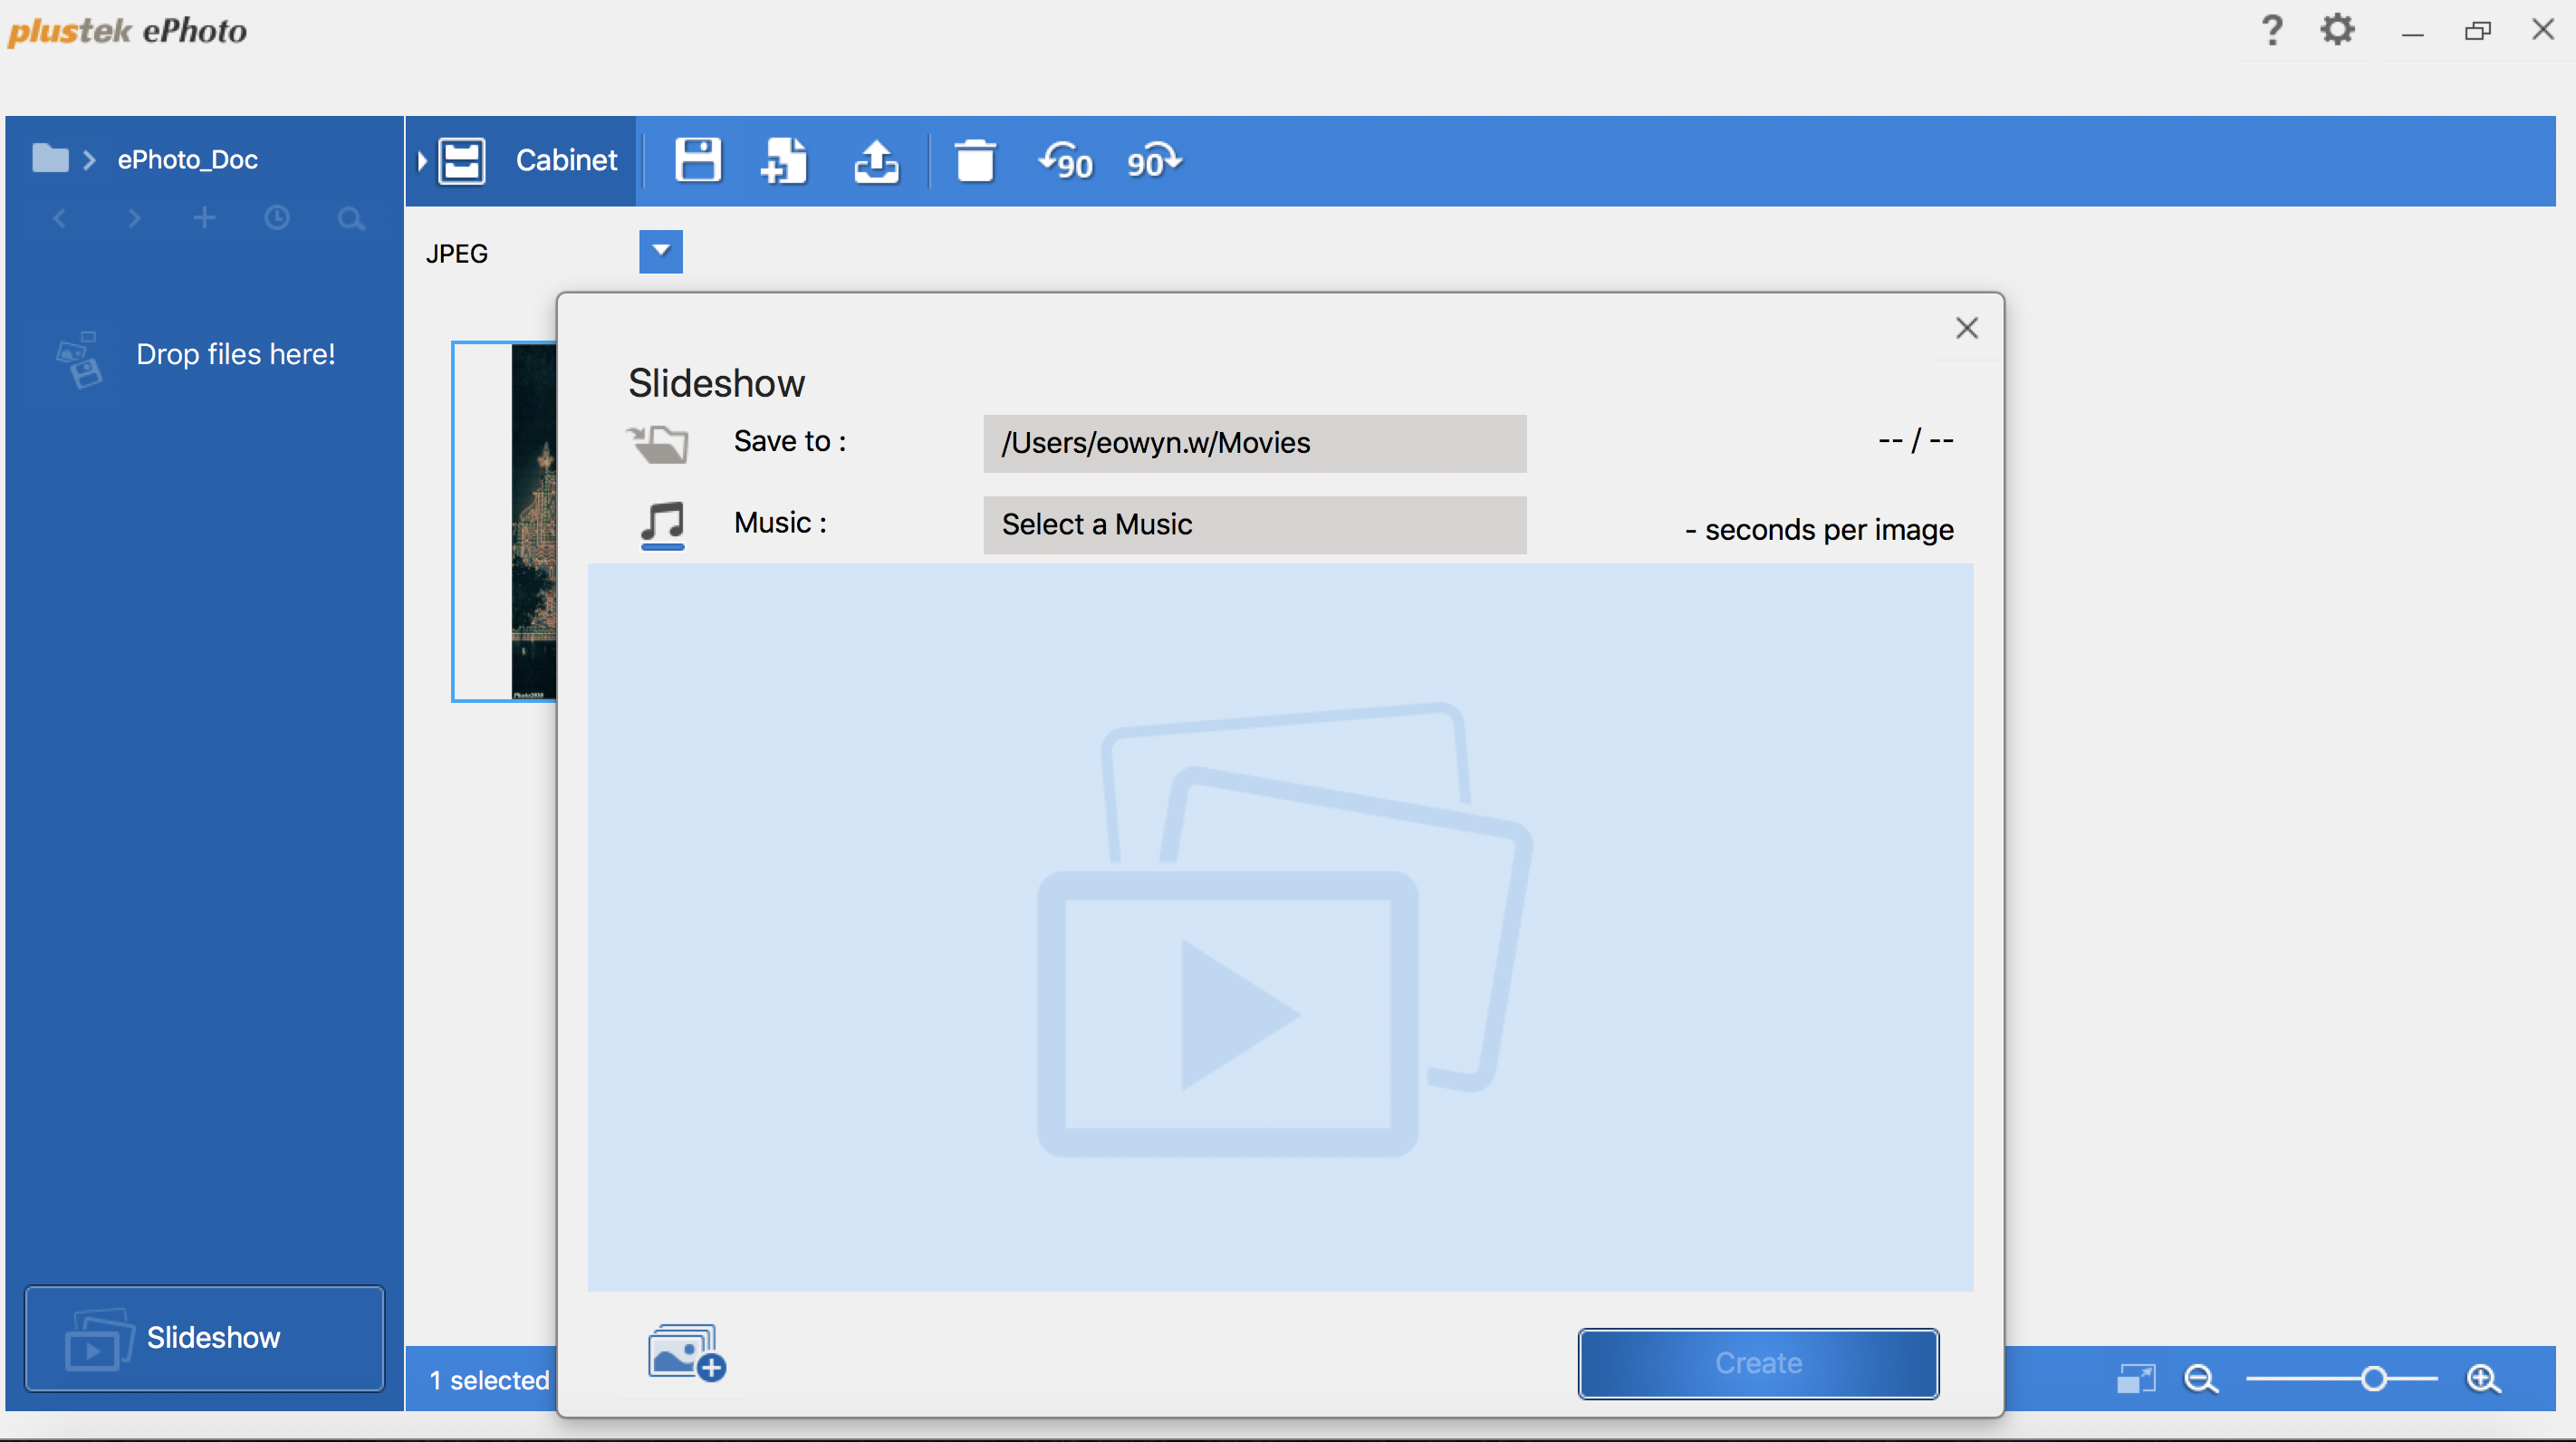Click the Slideshow button in sidebar
2576x1442 pixels.
point(204,1337)
